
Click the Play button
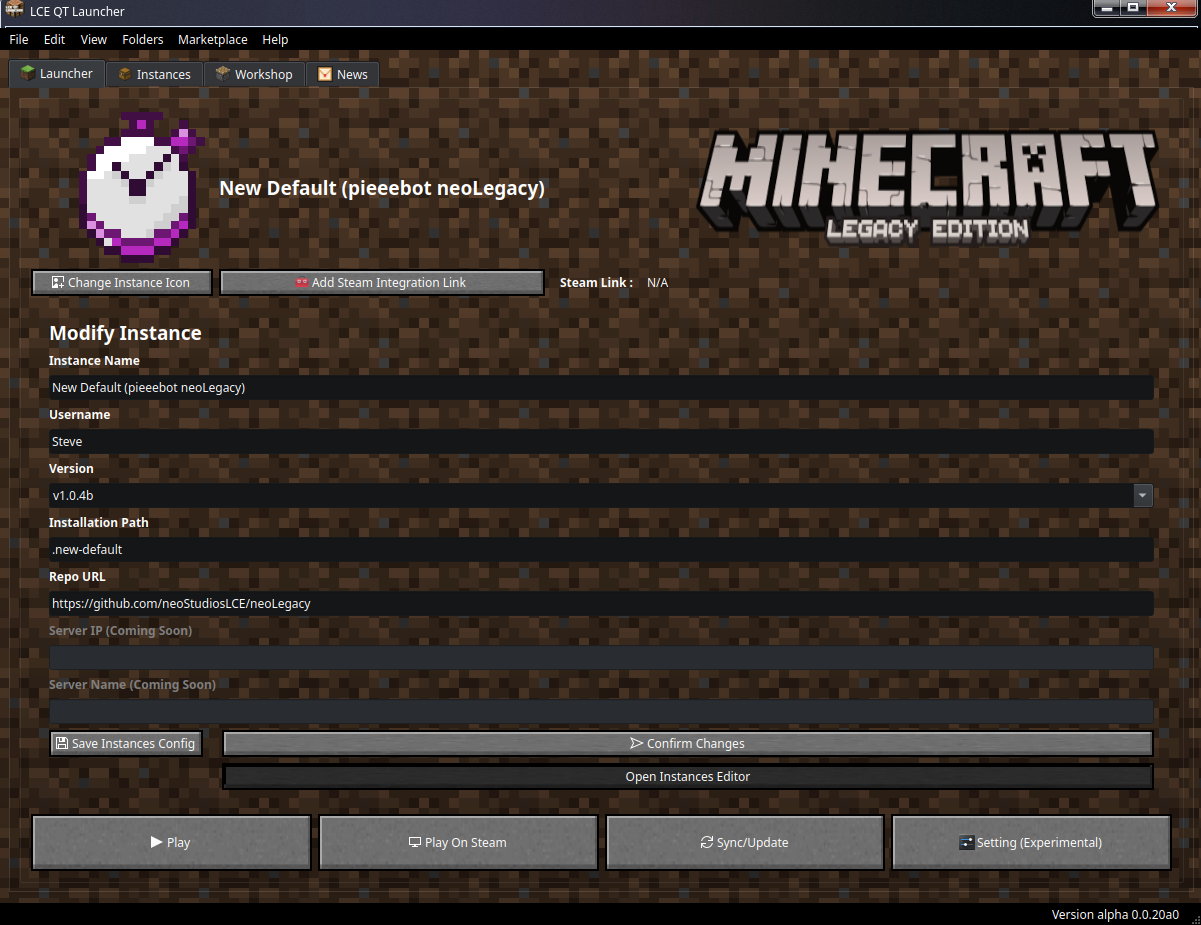[171, 842]
